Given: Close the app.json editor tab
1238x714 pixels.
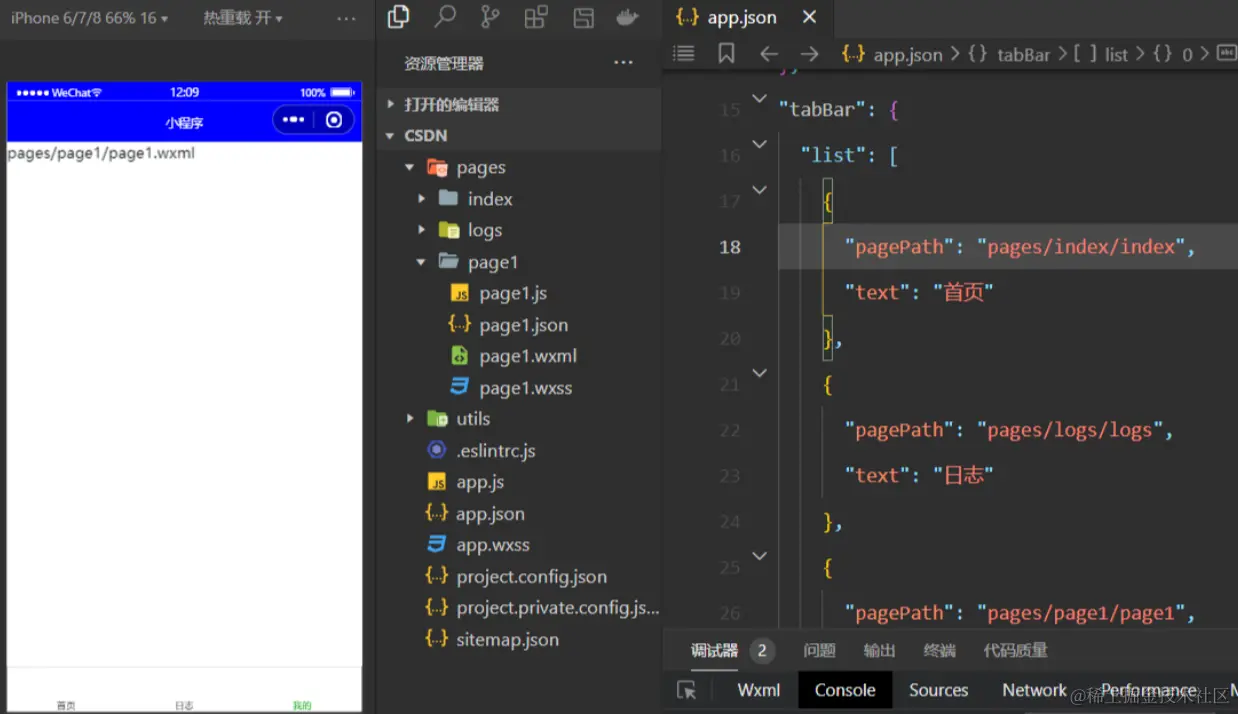Looking at the screenshot, I should click(x=810, y=17).
